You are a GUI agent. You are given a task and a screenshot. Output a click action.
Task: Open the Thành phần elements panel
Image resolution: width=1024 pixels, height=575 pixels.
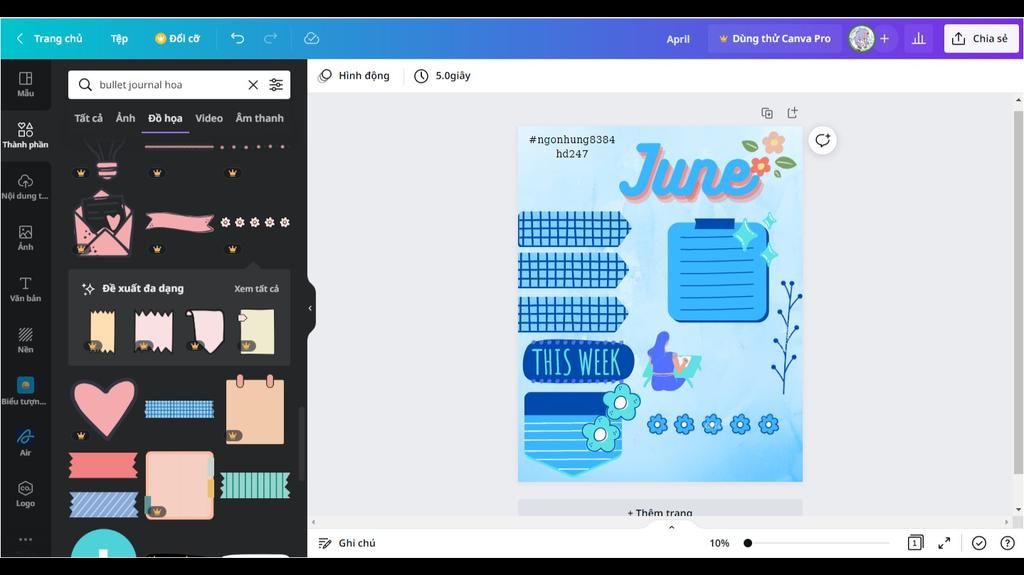(x=25, y=135)
